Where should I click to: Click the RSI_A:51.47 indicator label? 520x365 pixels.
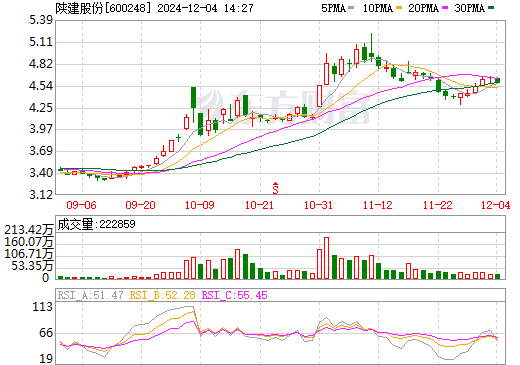90,295
